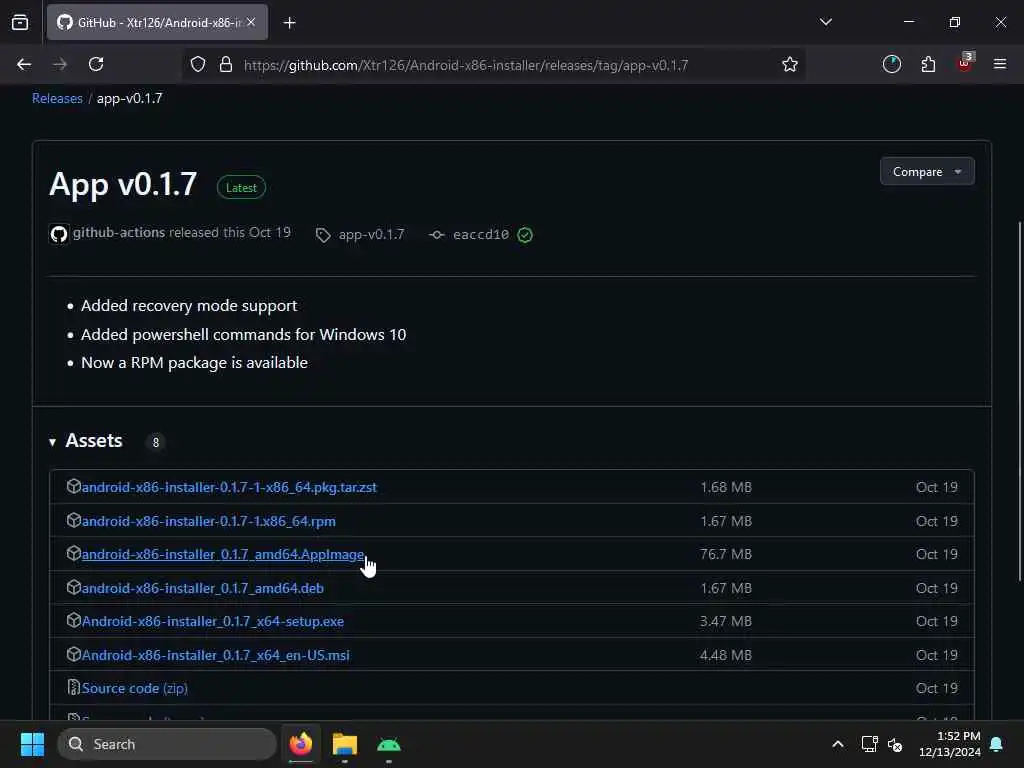
Task: Open the list all tabs chevron
Action: click(x=825, y=22)
